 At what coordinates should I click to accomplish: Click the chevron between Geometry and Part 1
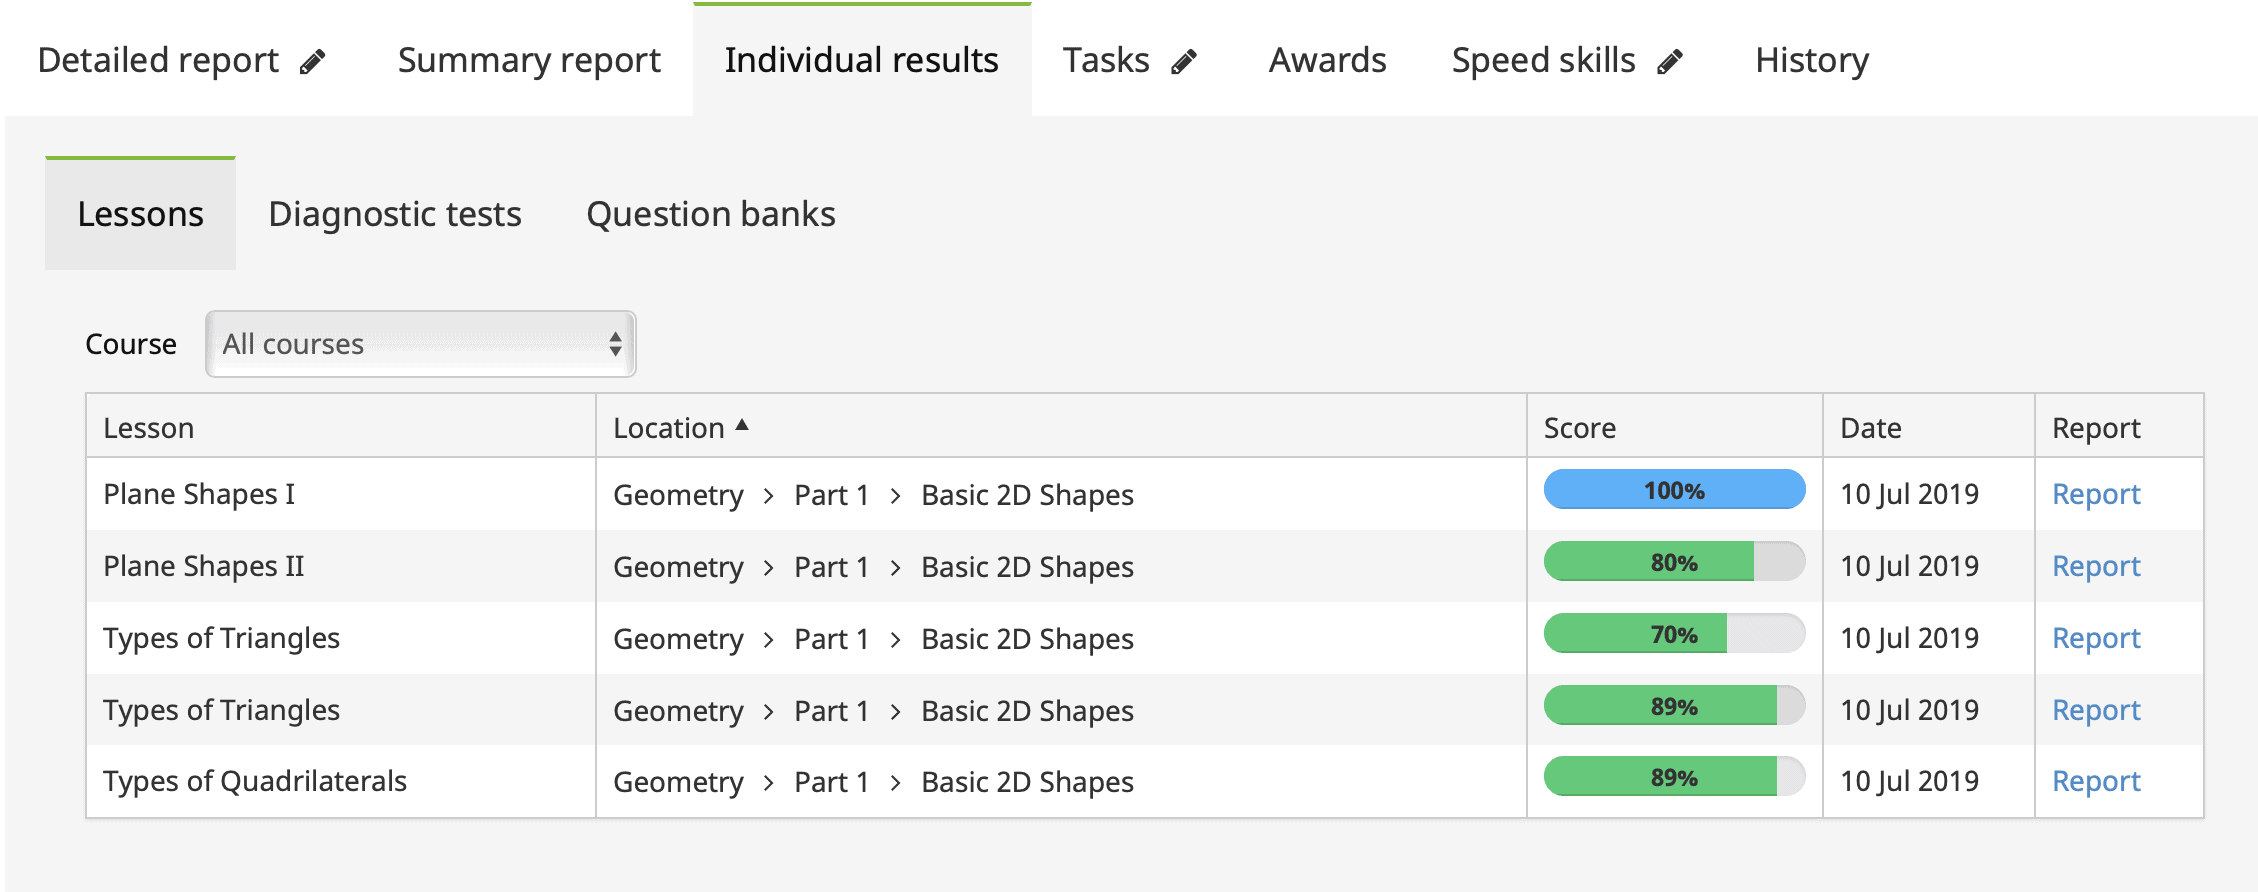coord(768,494)
